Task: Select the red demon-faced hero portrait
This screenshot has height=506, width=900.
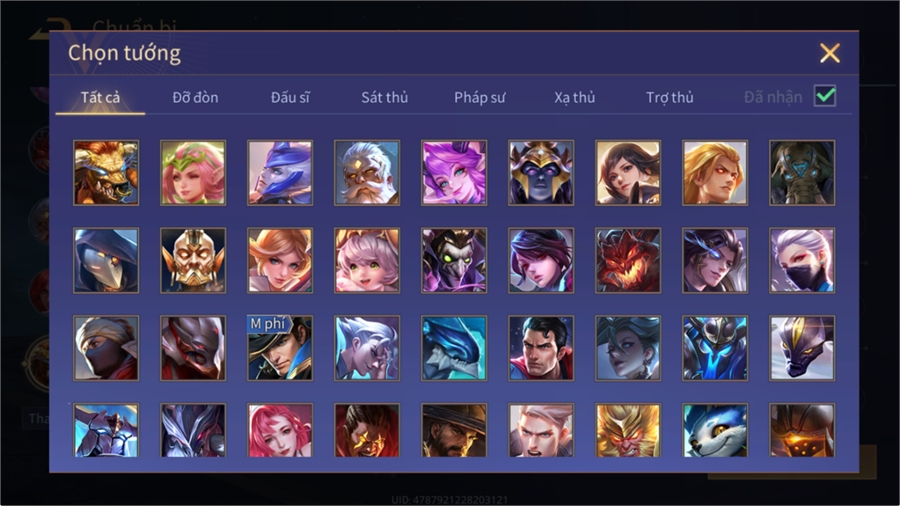Action: click(628, 260)
